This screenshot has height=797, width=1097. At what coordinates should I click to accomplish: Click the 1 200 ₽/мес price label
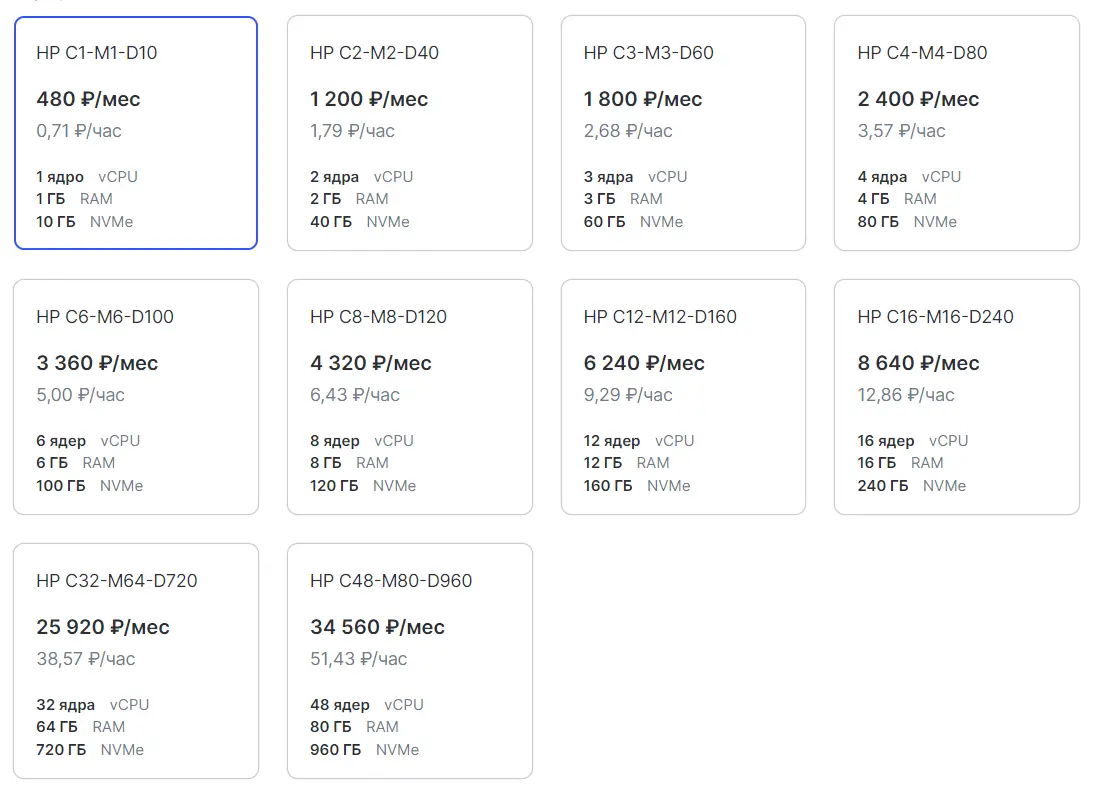[369, 99]
